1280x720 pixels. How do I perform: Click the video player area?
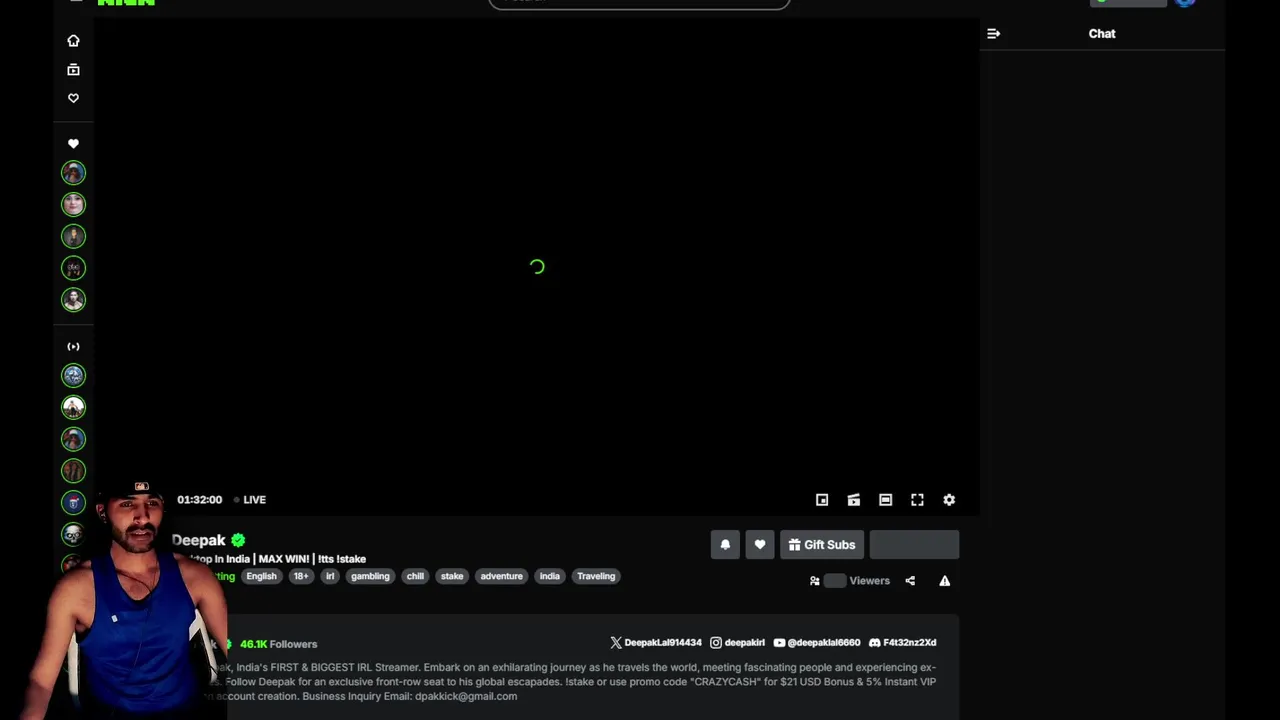tap(537, 266)
